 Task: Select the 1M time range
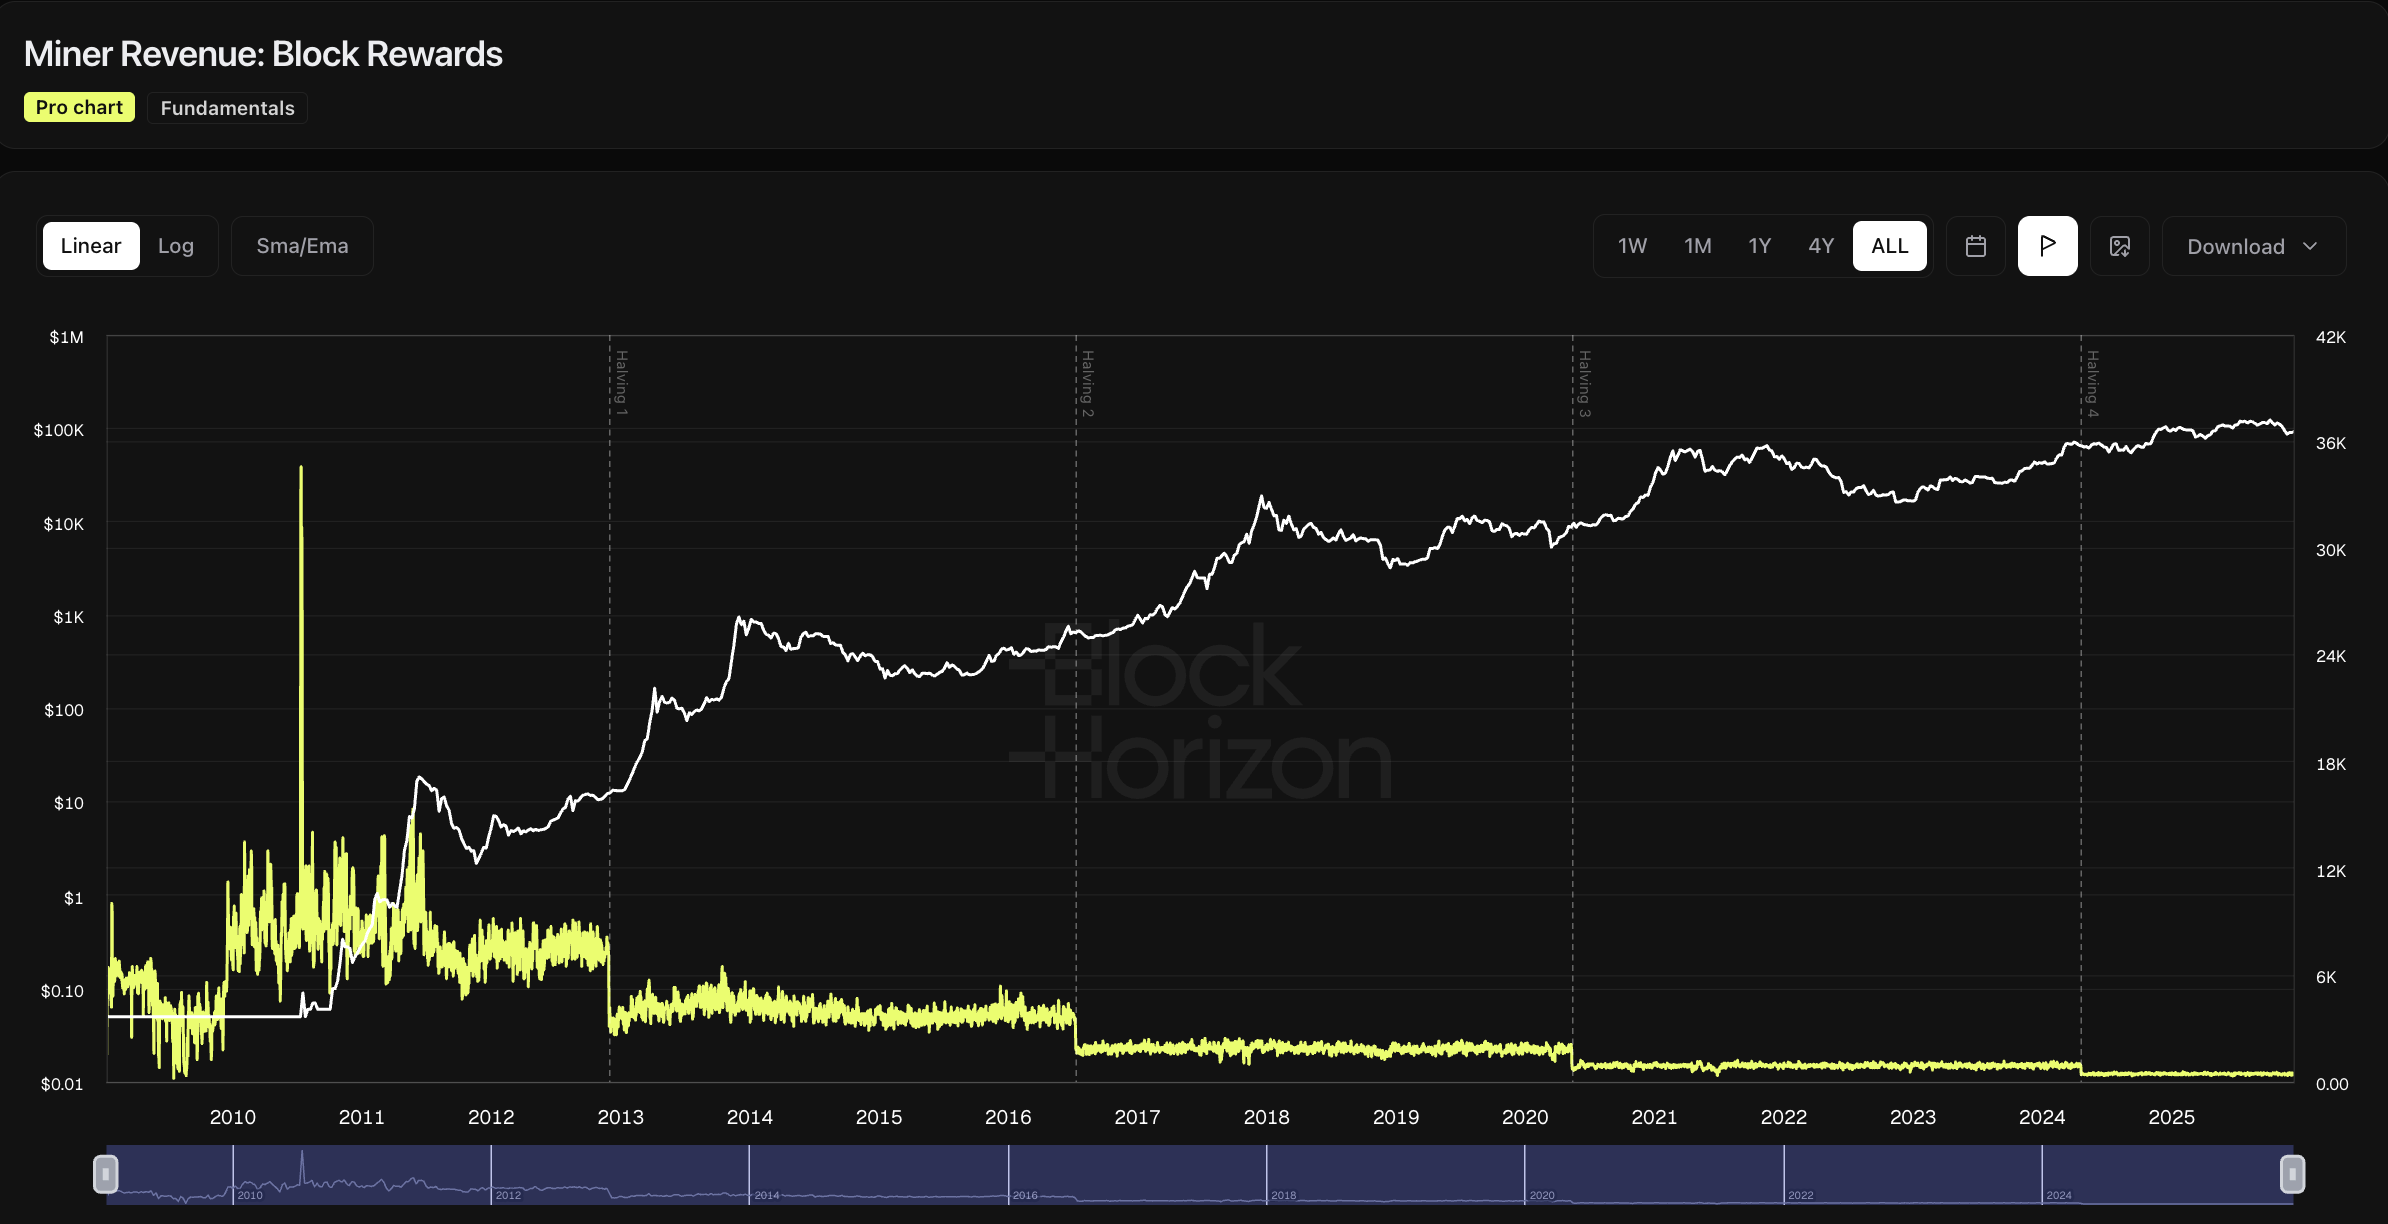pos(1697,246)
